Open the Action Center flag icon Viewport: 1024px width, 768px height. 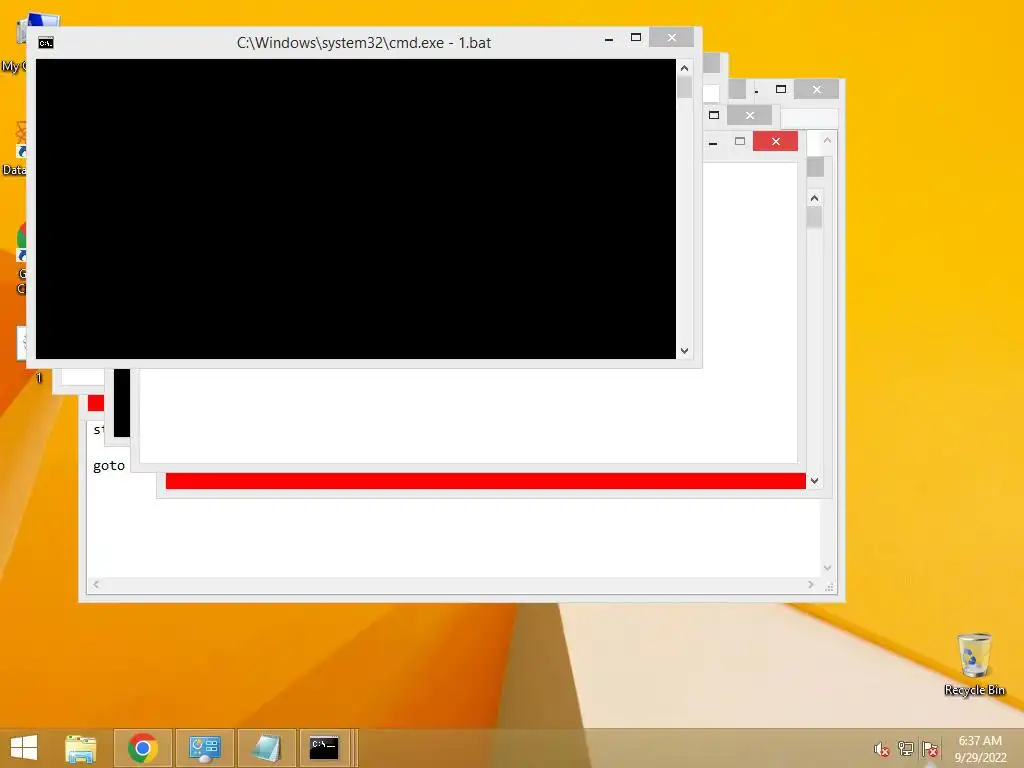930,749
